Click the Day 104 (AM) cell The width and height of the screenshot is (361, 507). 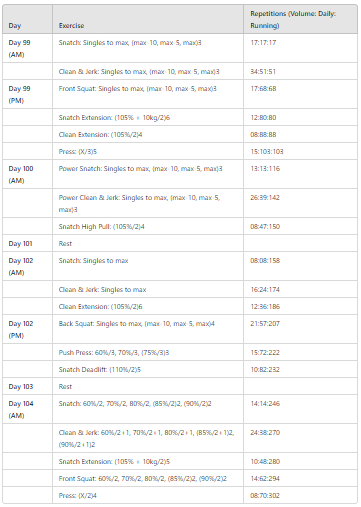(27, 409)
